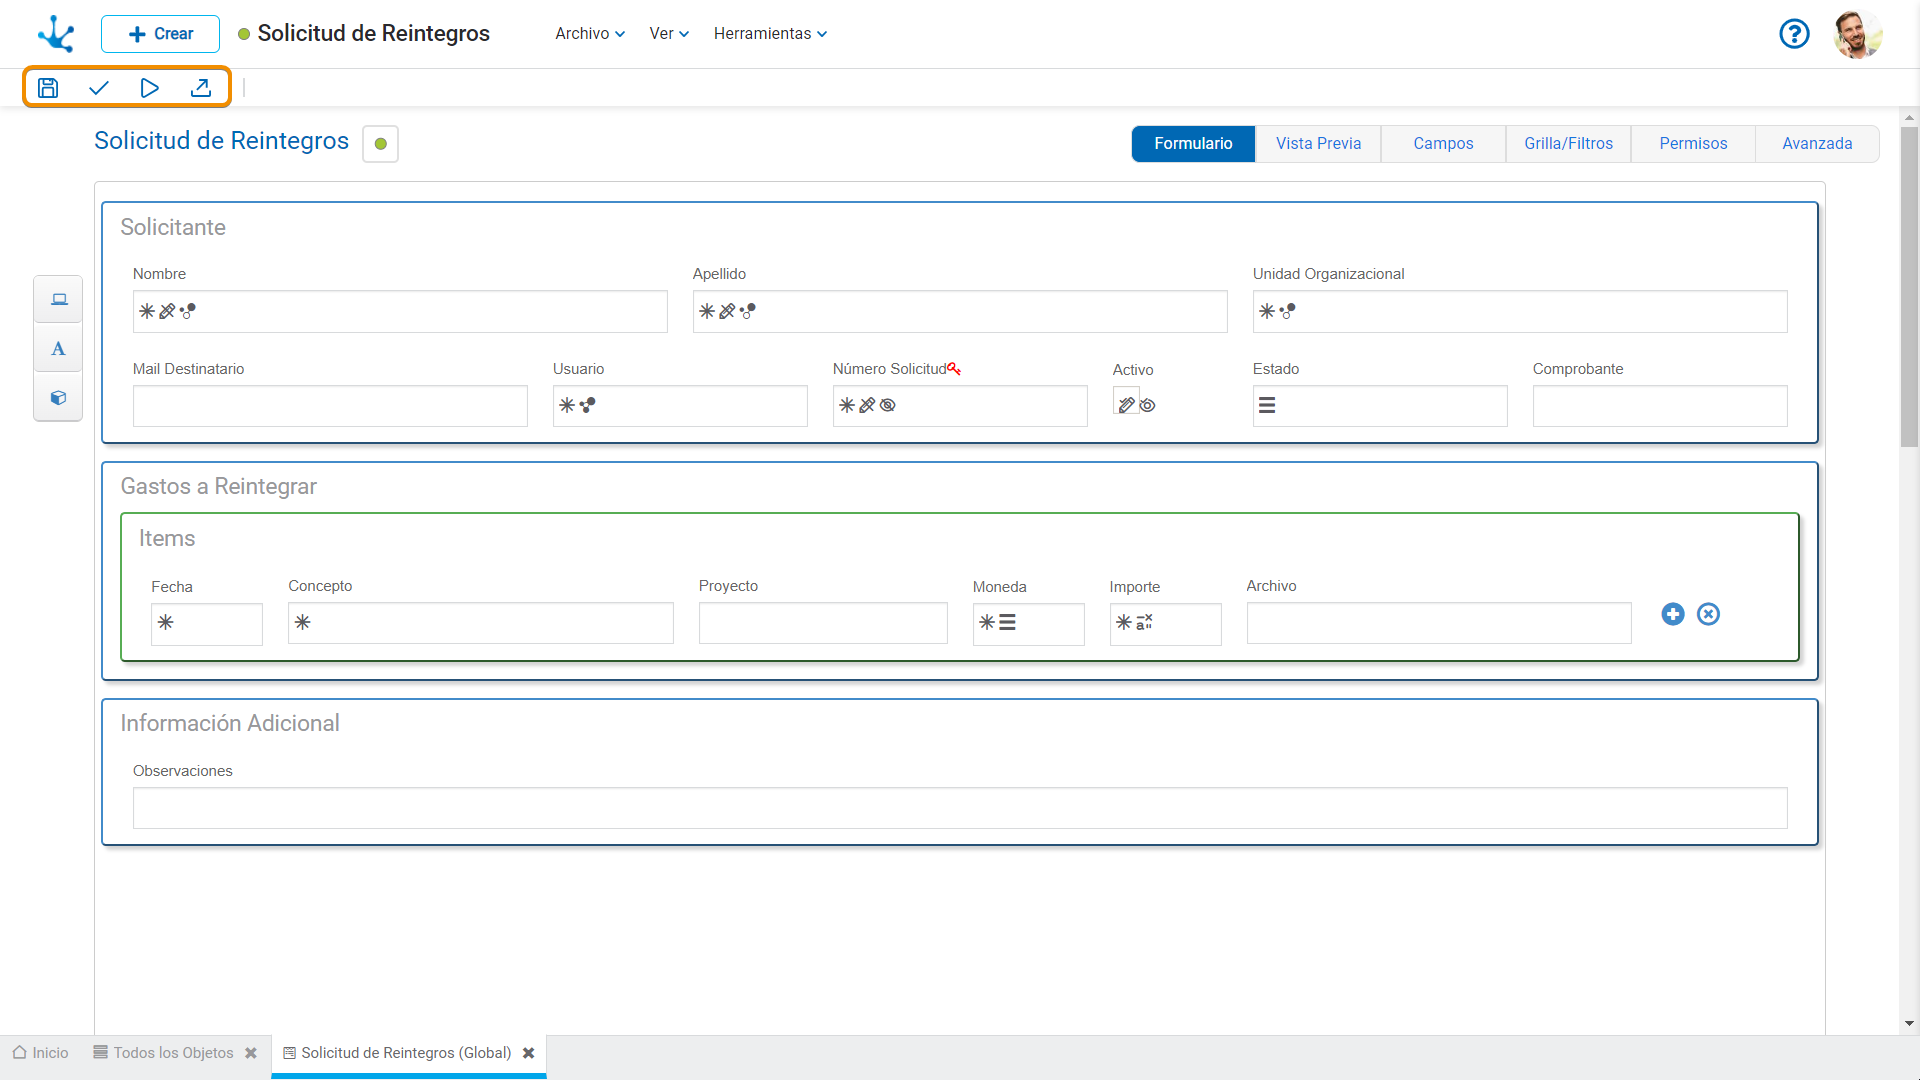1920x1080 pixels.
Task: Click the export/share arrow icon
Action: pyautogui.click(x=201, y=88)
